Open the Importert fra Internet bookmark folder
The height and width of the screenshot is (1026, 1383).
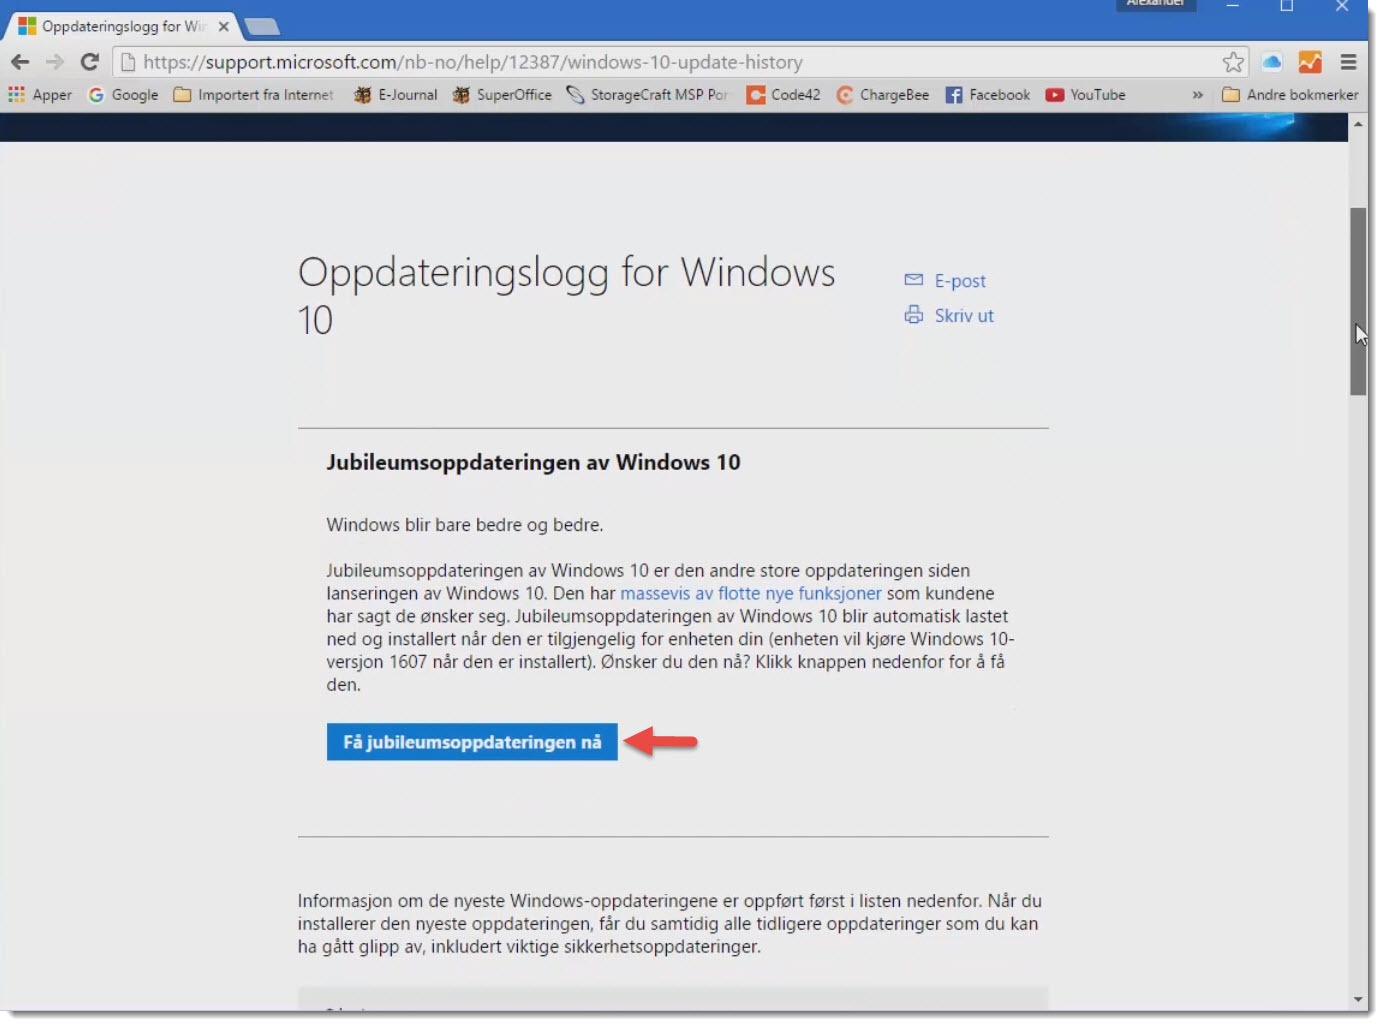coord(253,95)
